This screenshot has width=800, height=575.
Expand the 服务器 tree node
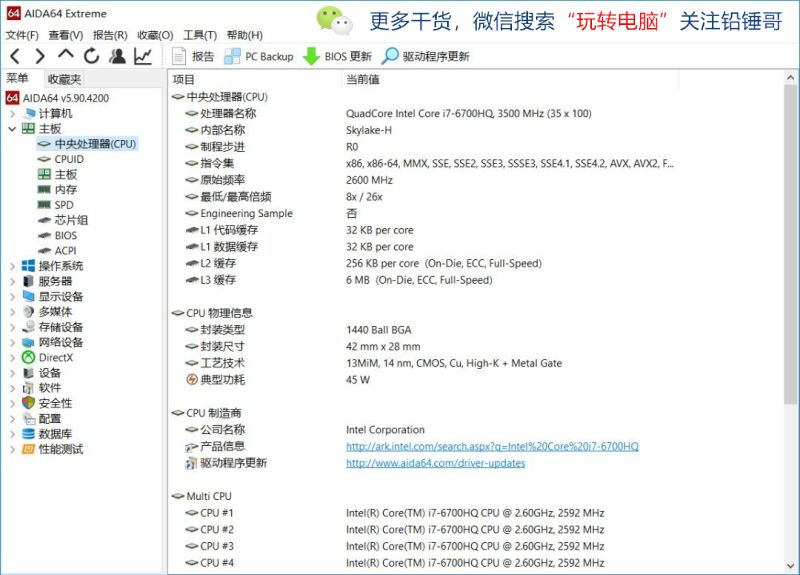(12, 281)
